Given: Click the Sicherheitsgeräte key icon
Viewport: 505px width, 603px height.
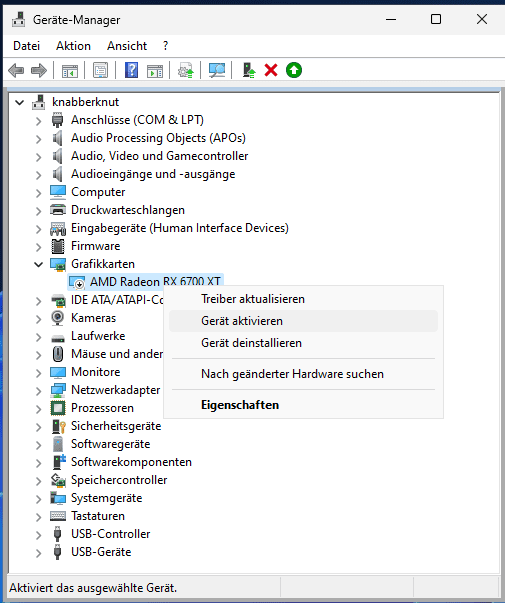Looking at the screenshot, I should [x=58, y=426].
